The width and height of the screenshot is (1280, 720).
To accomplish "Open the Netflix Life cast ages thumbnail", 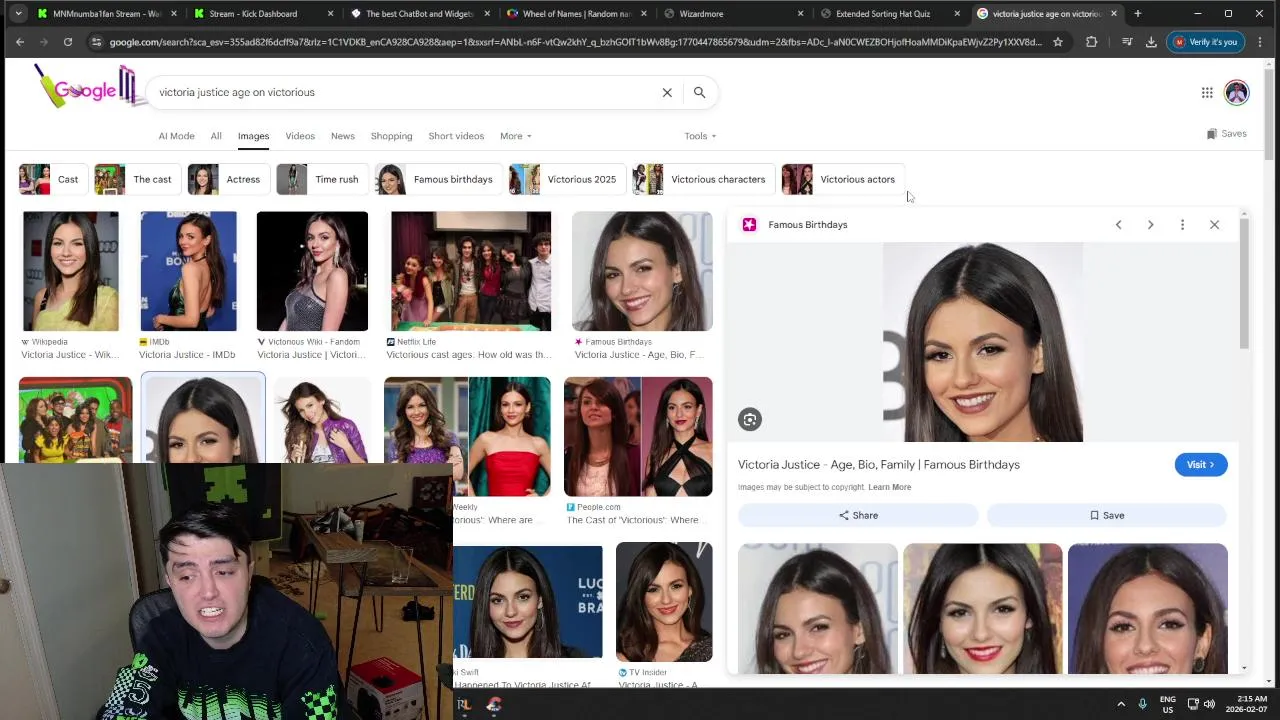I will click(x=470, y=271).
